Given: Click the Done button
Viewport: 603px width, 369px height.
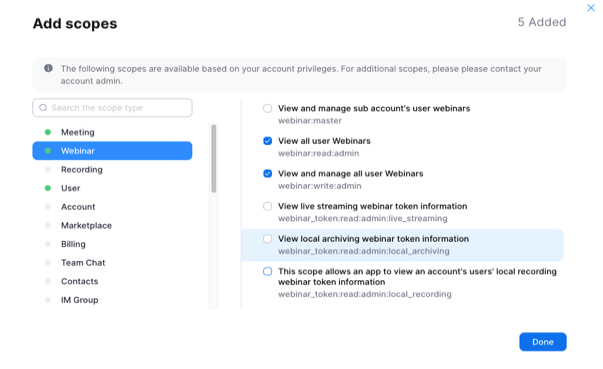Looking at the screenshot, I should [x=543, y=342].
